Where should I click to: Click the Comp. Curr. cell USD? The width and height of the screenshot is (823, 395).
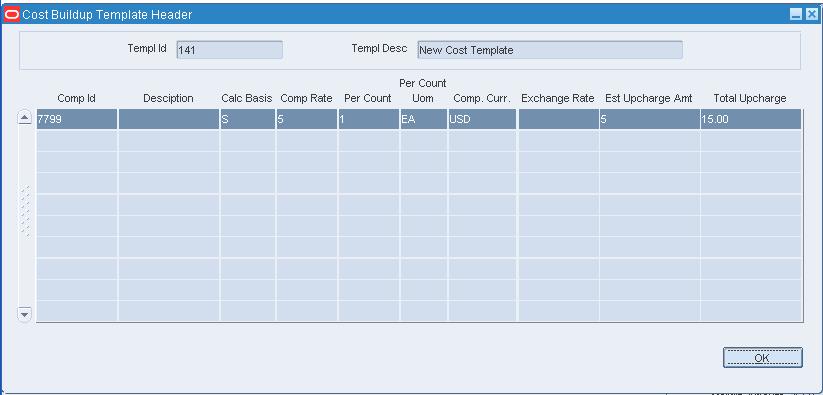click(482, 119)
